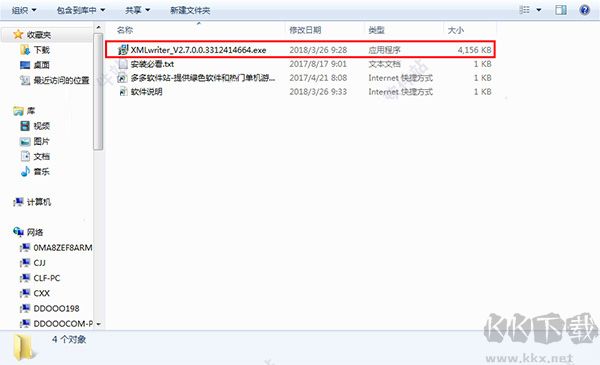Toggle the preview pane icon
Image resolution: width=600 pixels, height=365 pixels.
[561, 10]
